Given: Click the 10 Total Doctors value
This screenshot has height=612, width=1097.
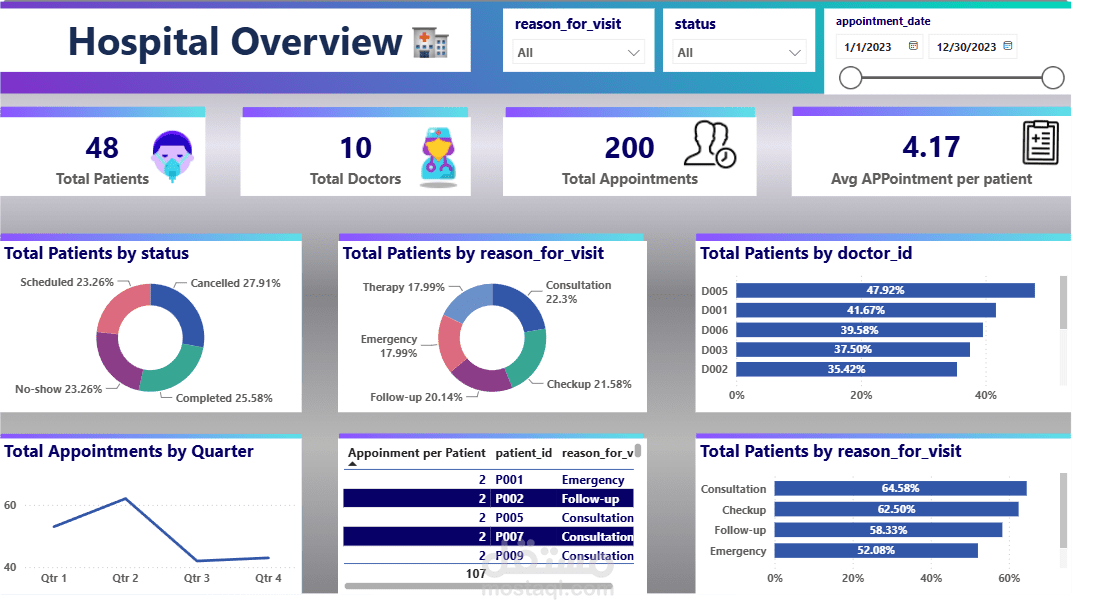Looking at the screenshot, I should coord(355,148).
